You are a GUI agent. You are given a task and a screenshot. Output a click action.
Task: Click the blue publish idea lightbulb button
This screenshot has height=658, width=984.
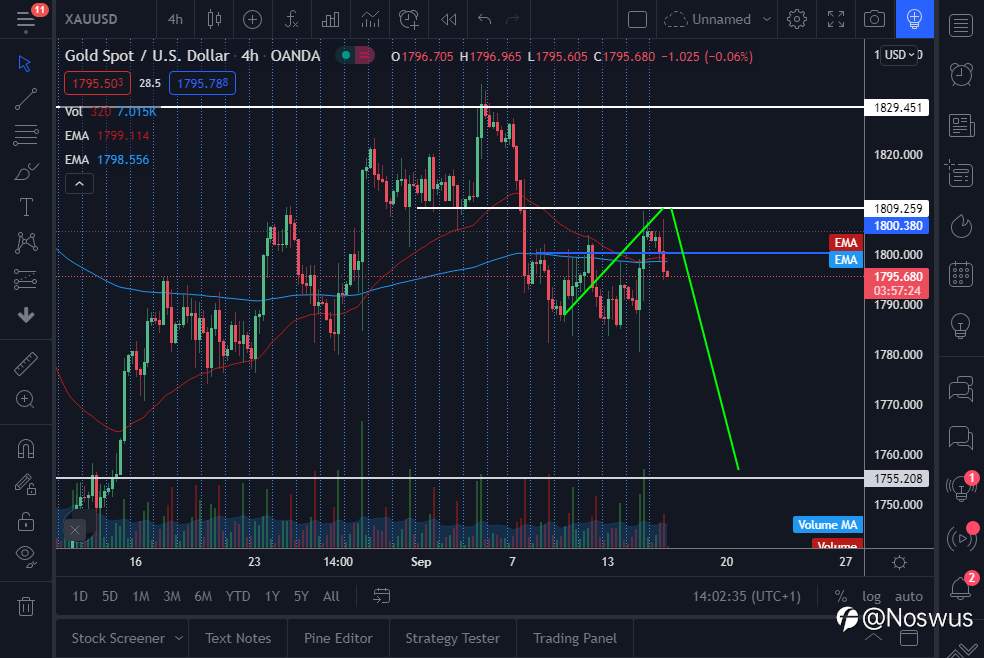914,19
